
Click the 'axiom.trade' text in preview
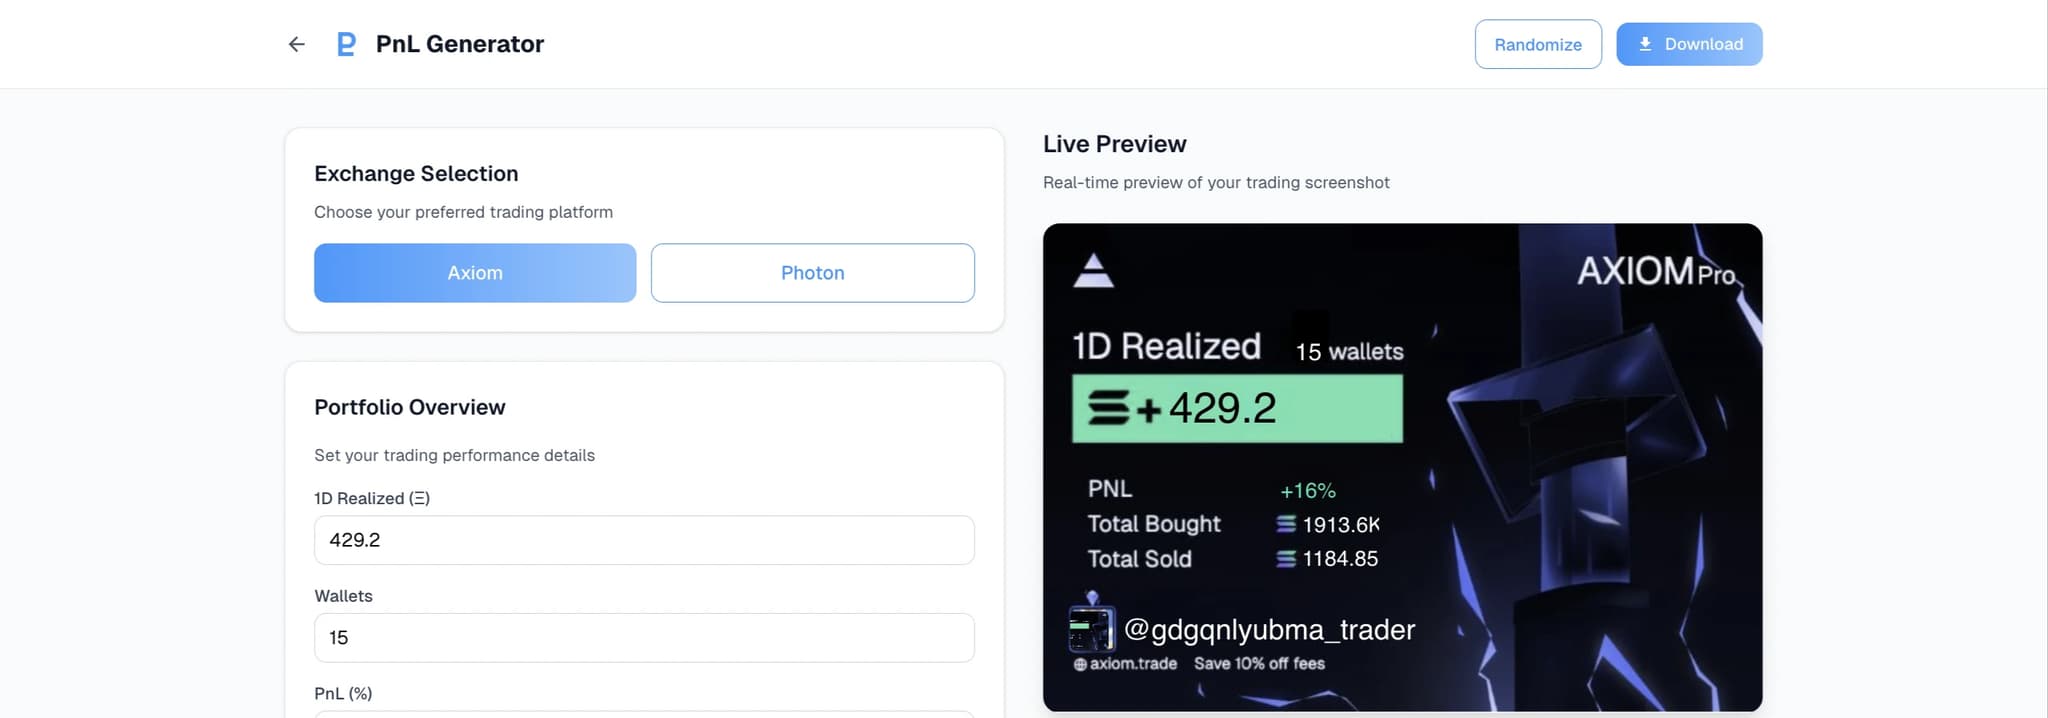[x=1133, y=664]
